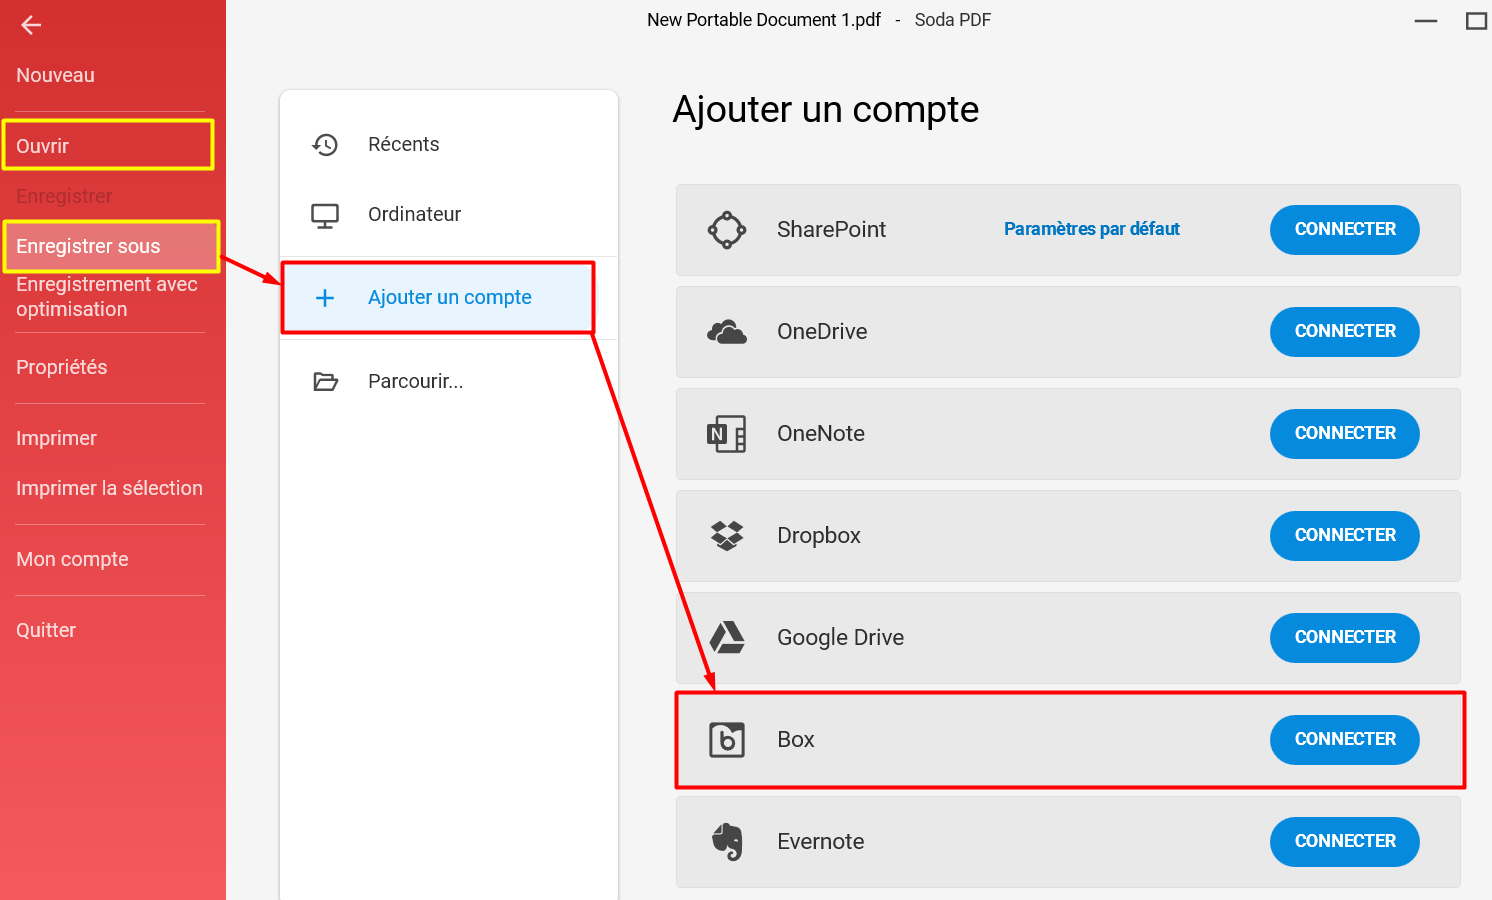Maximize the Soda PDF window
Viewport: 1492px width, 900px height.
point(1476,21)
